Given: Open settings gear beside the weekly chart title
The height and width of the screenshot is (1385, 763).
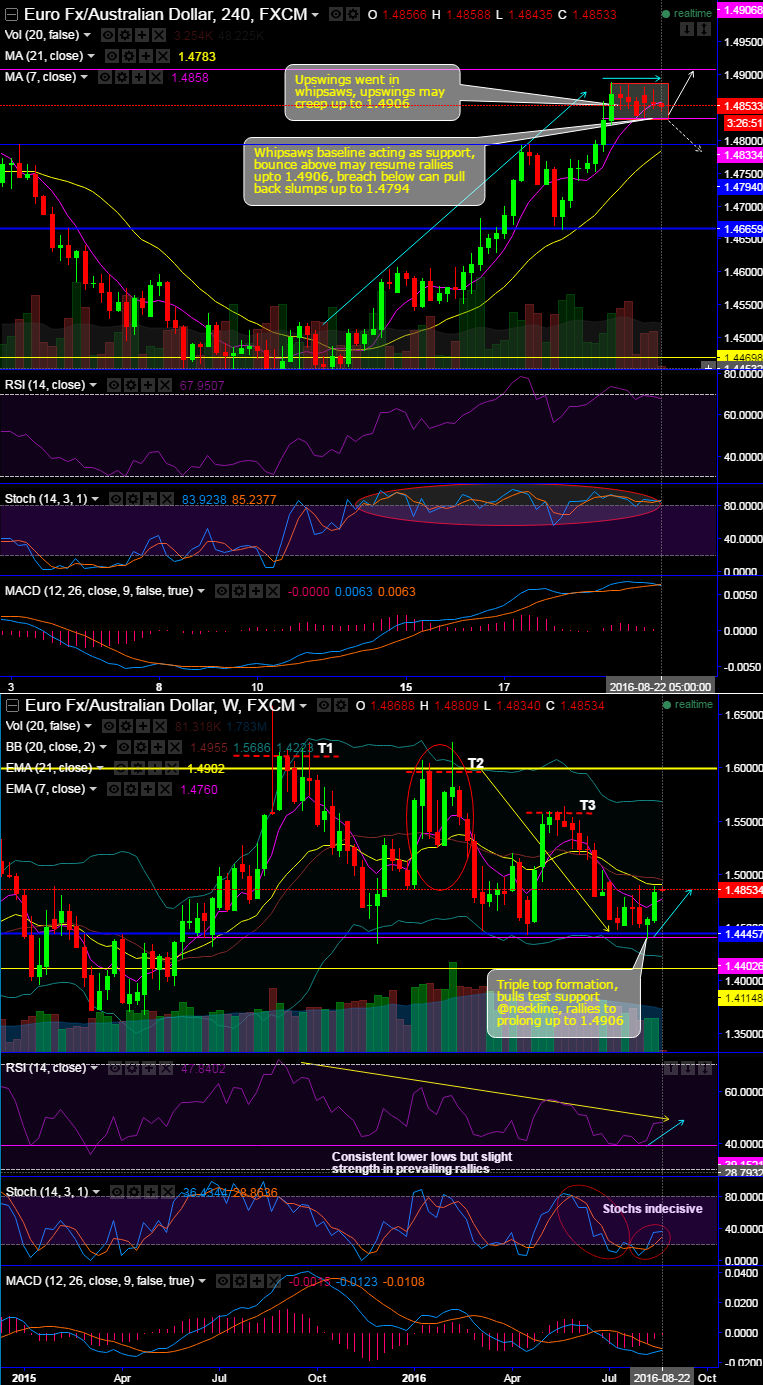Looking at the screenshot, I should pyautogui.click(x=341, y=705).
